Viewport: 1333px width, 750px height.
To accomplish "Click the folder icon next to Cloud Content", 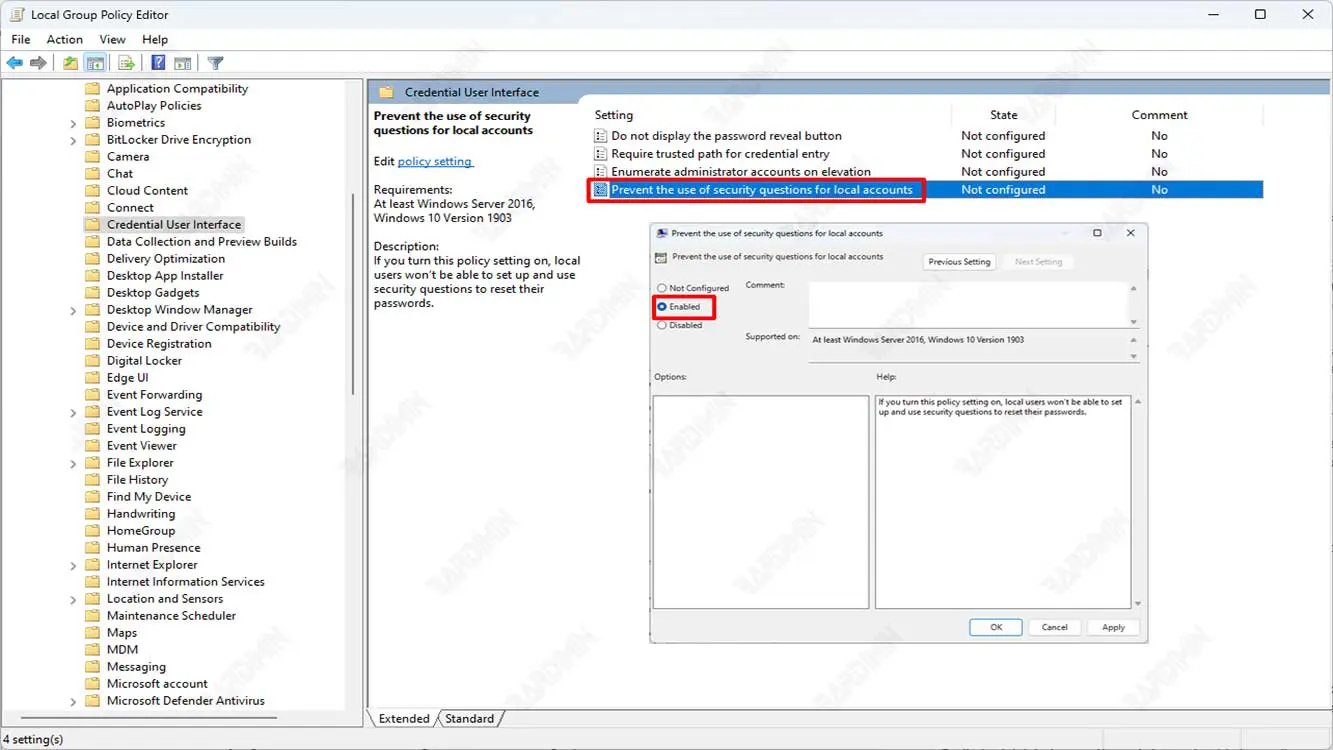I will click(x=92, y=191).
